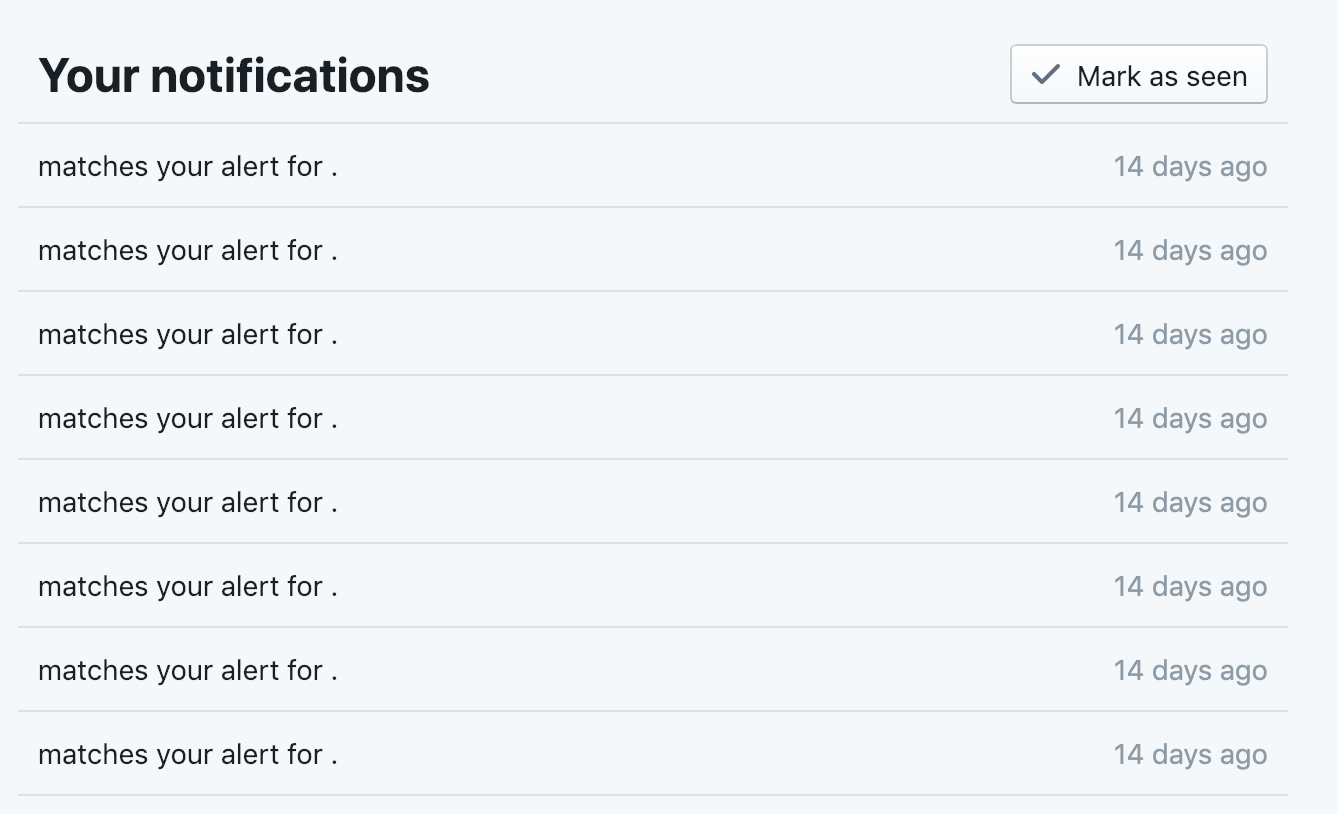The height and width of the screenshot is (814, 1338).
Task: Open the fourth notification alert
Action: pyautogui.click(x=188, y=418)
